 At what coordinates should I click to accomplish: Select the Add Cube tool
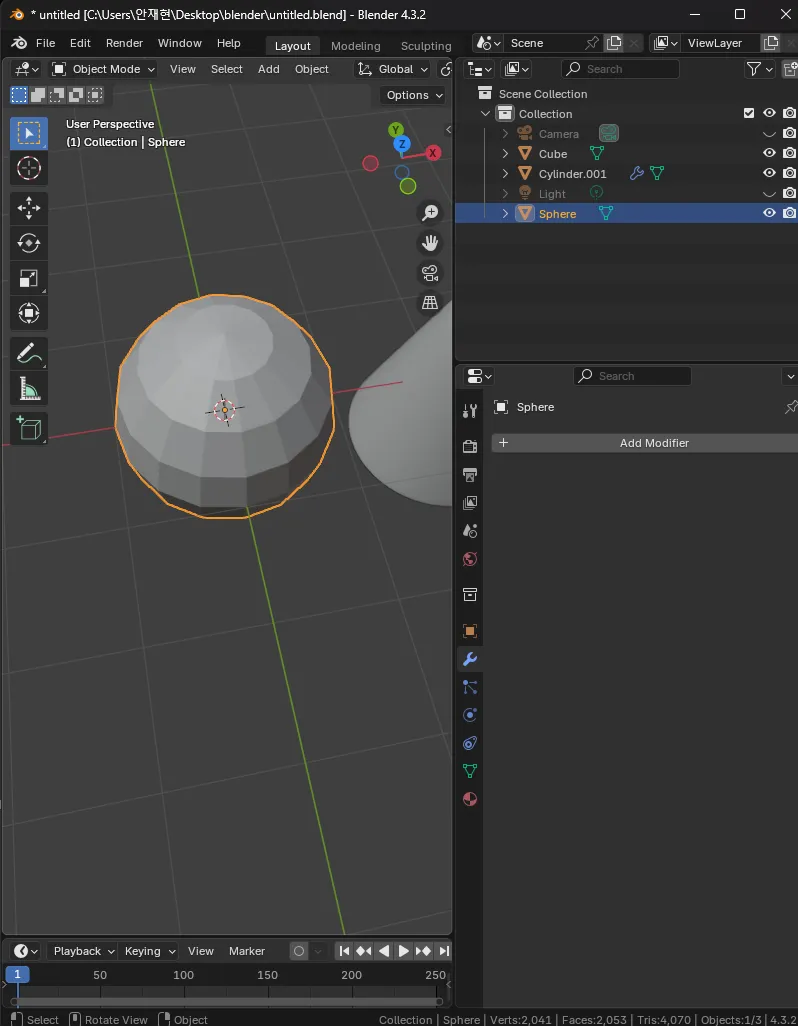[29, 429]
